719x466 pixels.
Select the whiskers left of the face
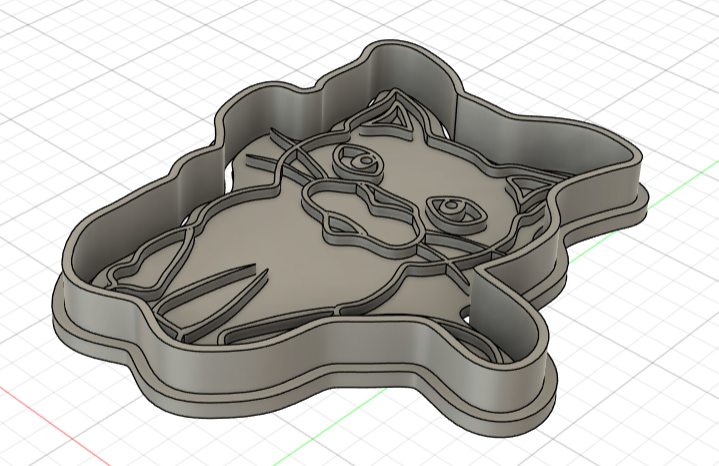272,160
